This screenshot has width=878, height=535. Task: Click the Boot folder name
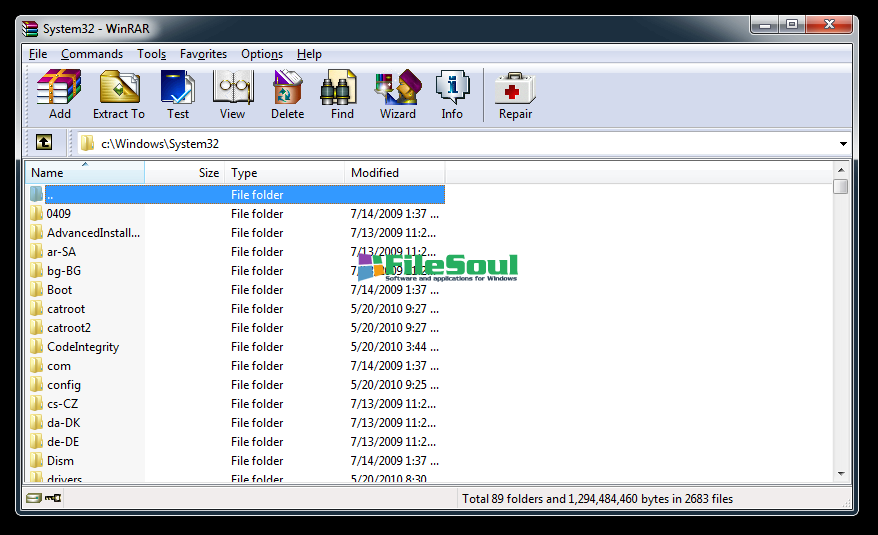(x=59, y=290)
